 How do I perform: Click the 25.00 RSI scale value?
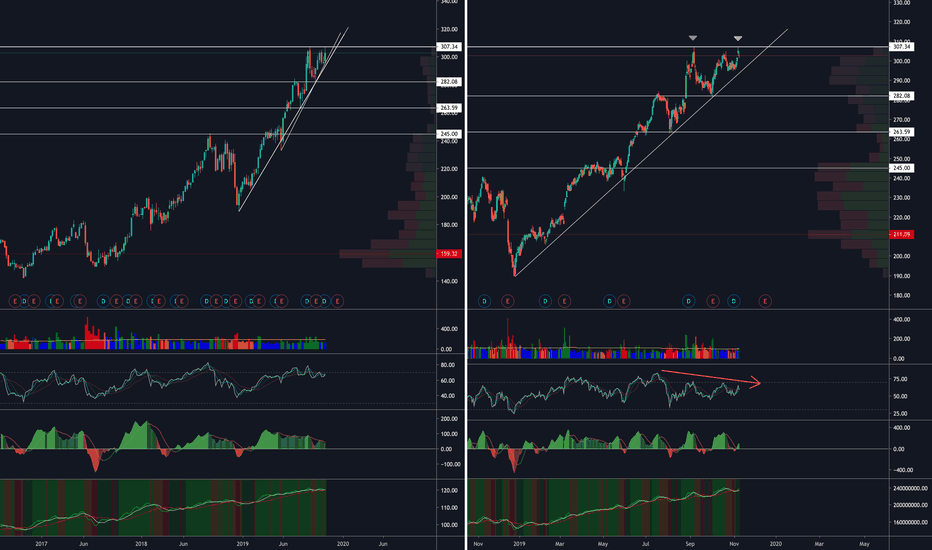[900, 414]
